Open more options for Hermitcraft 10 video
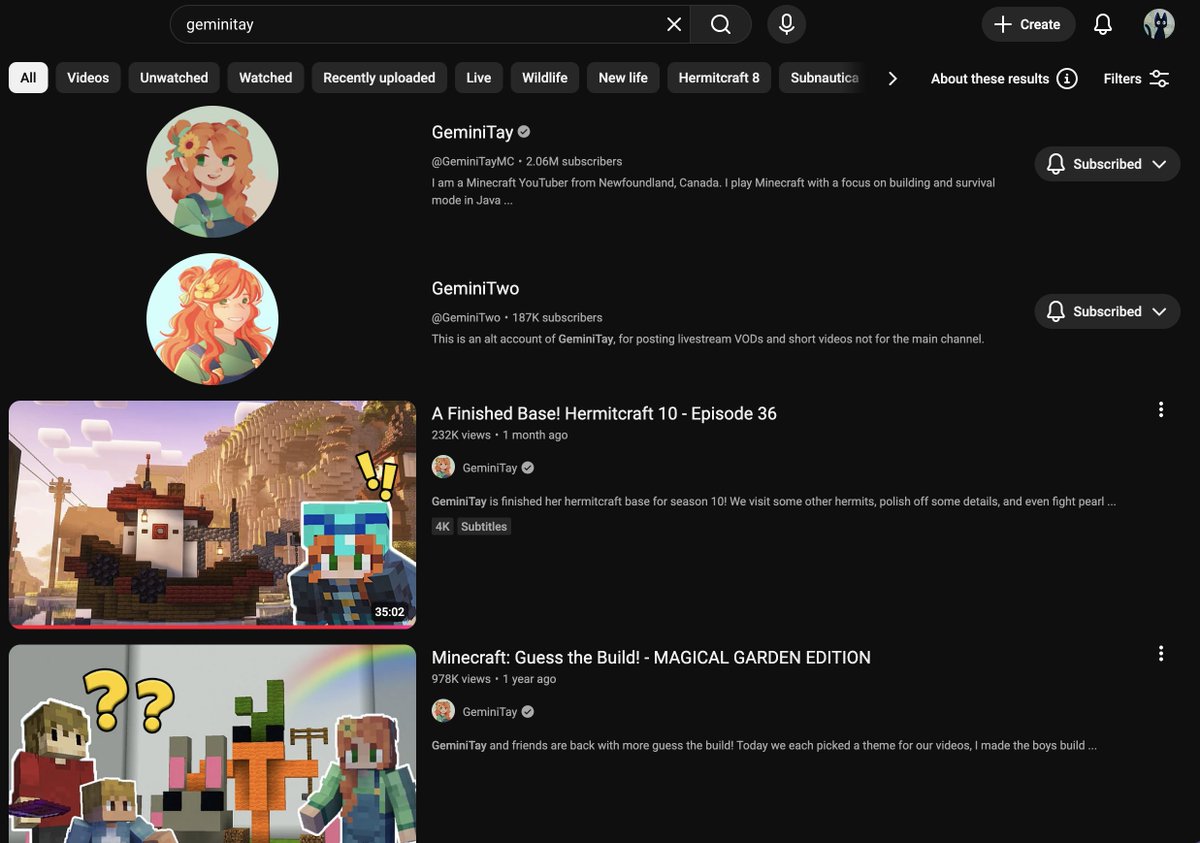 [x=1161, y=409]
